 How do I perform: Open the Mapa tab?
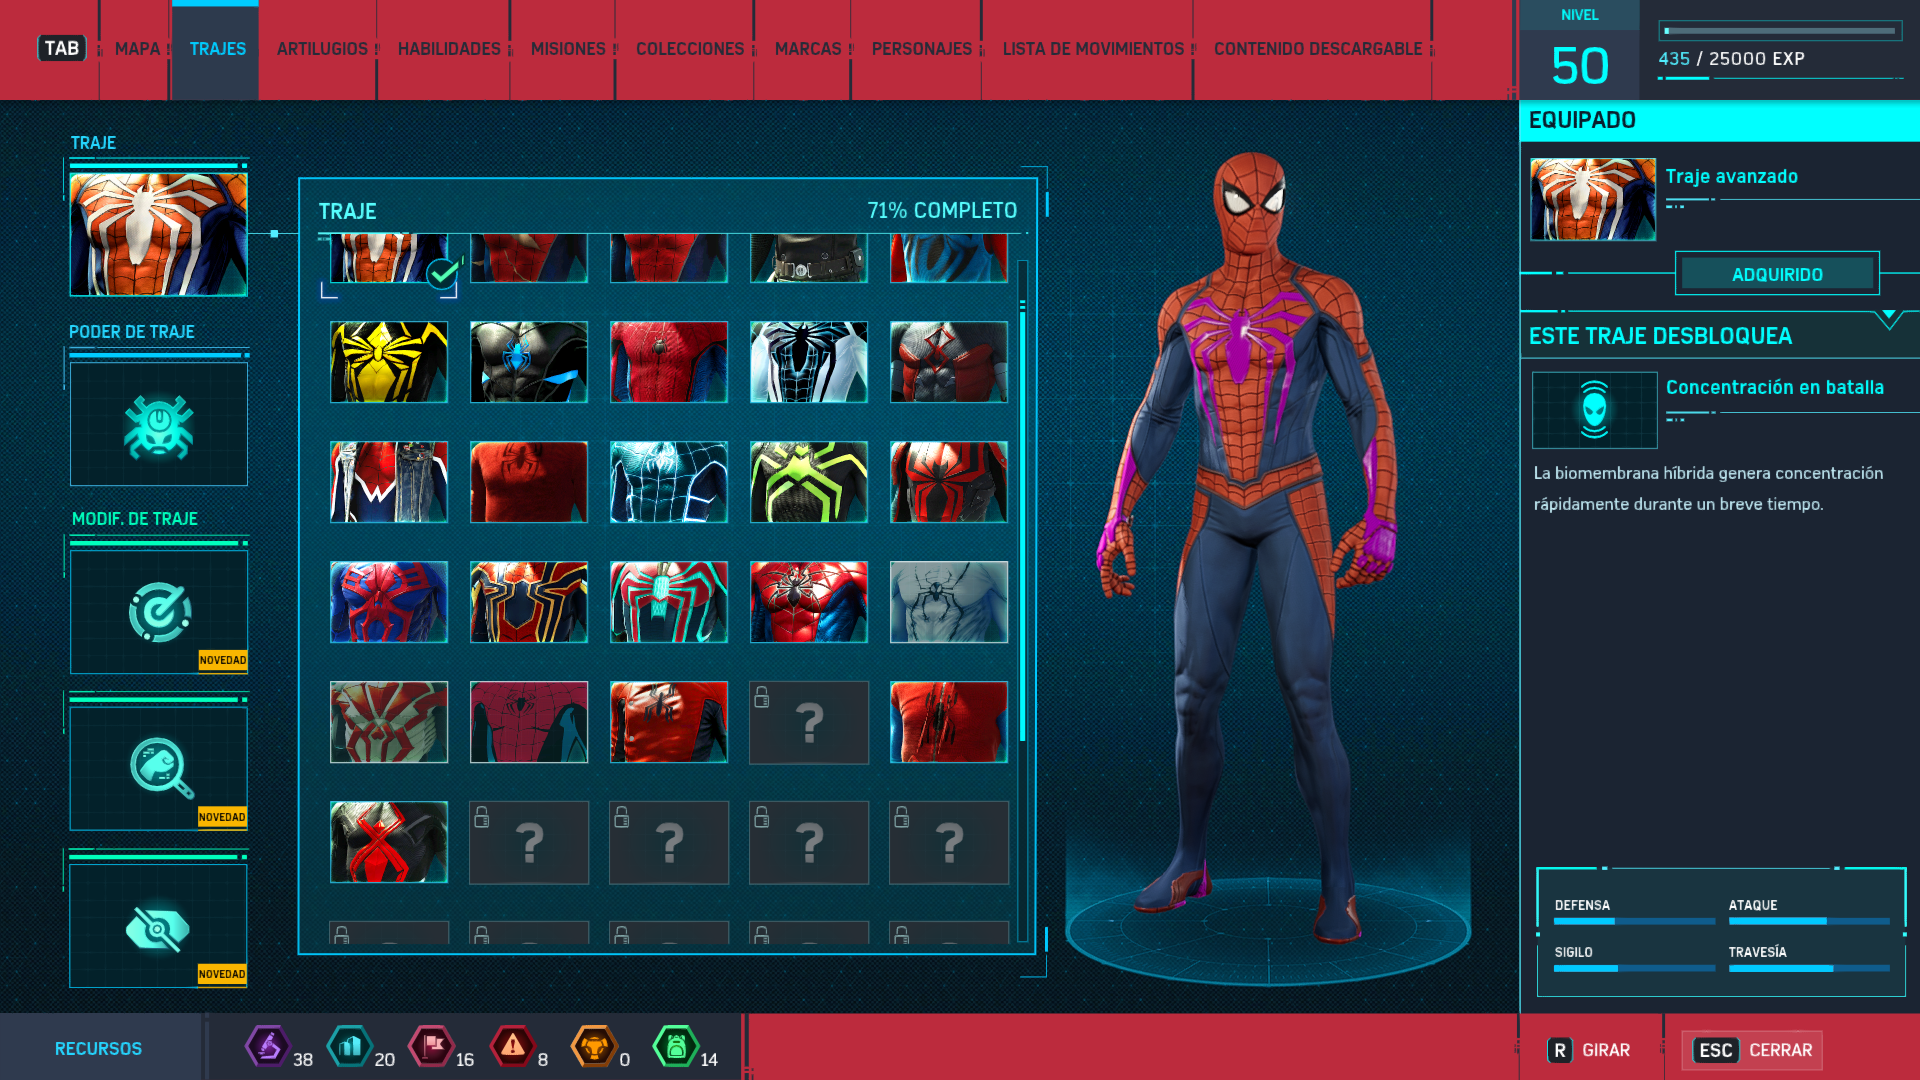point(137,49)
